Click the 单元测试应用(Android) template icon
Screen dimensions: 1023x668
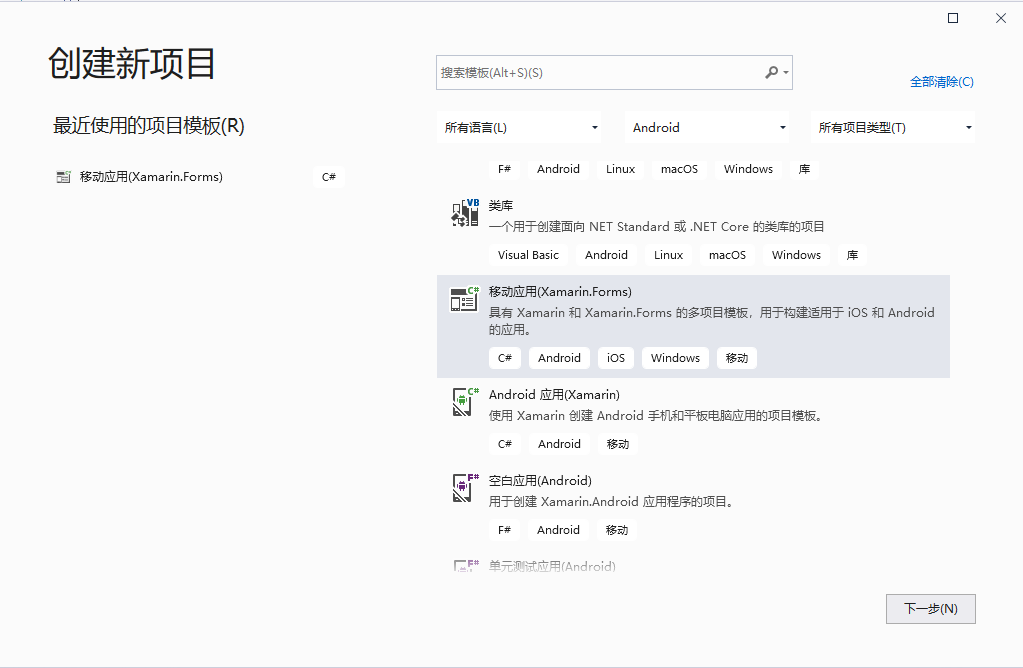(465, 566)
